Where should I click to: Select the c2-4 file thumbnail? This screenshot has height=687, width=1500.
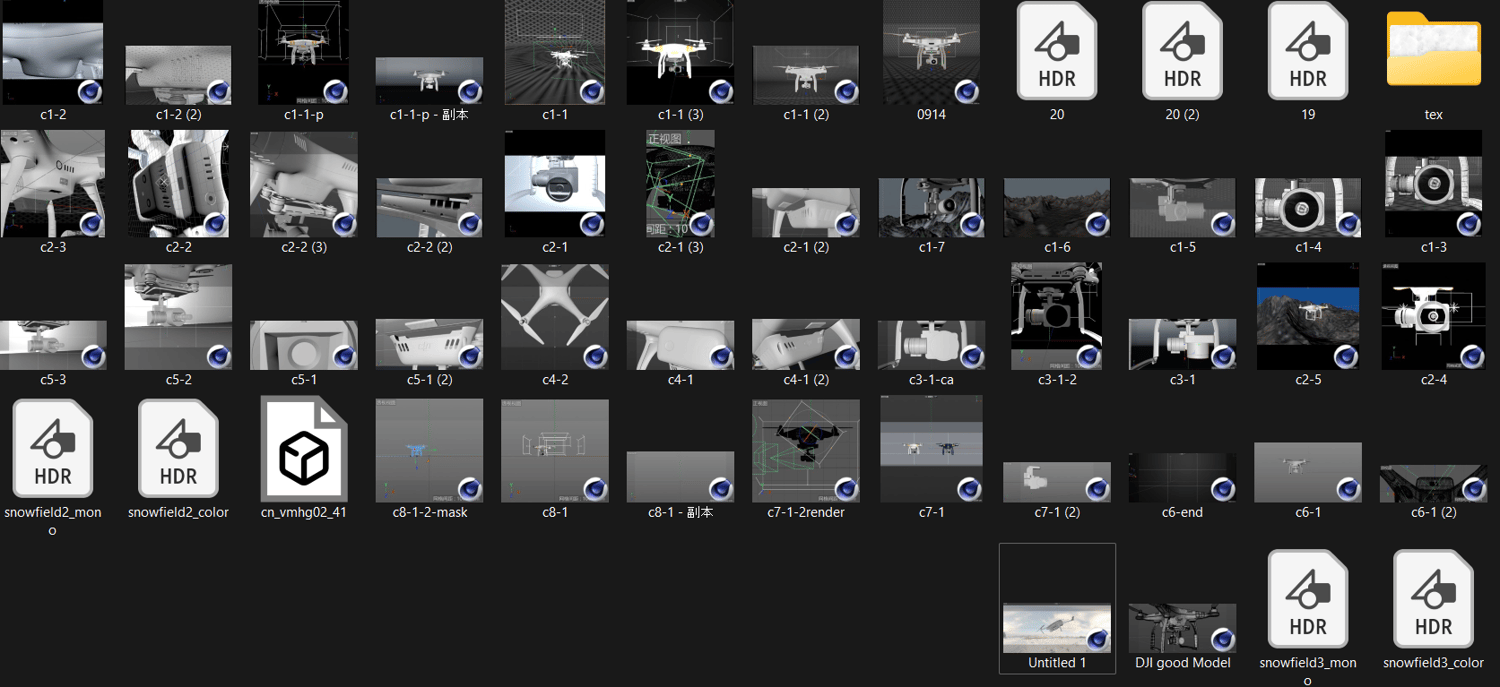[x=1433, y=316]
